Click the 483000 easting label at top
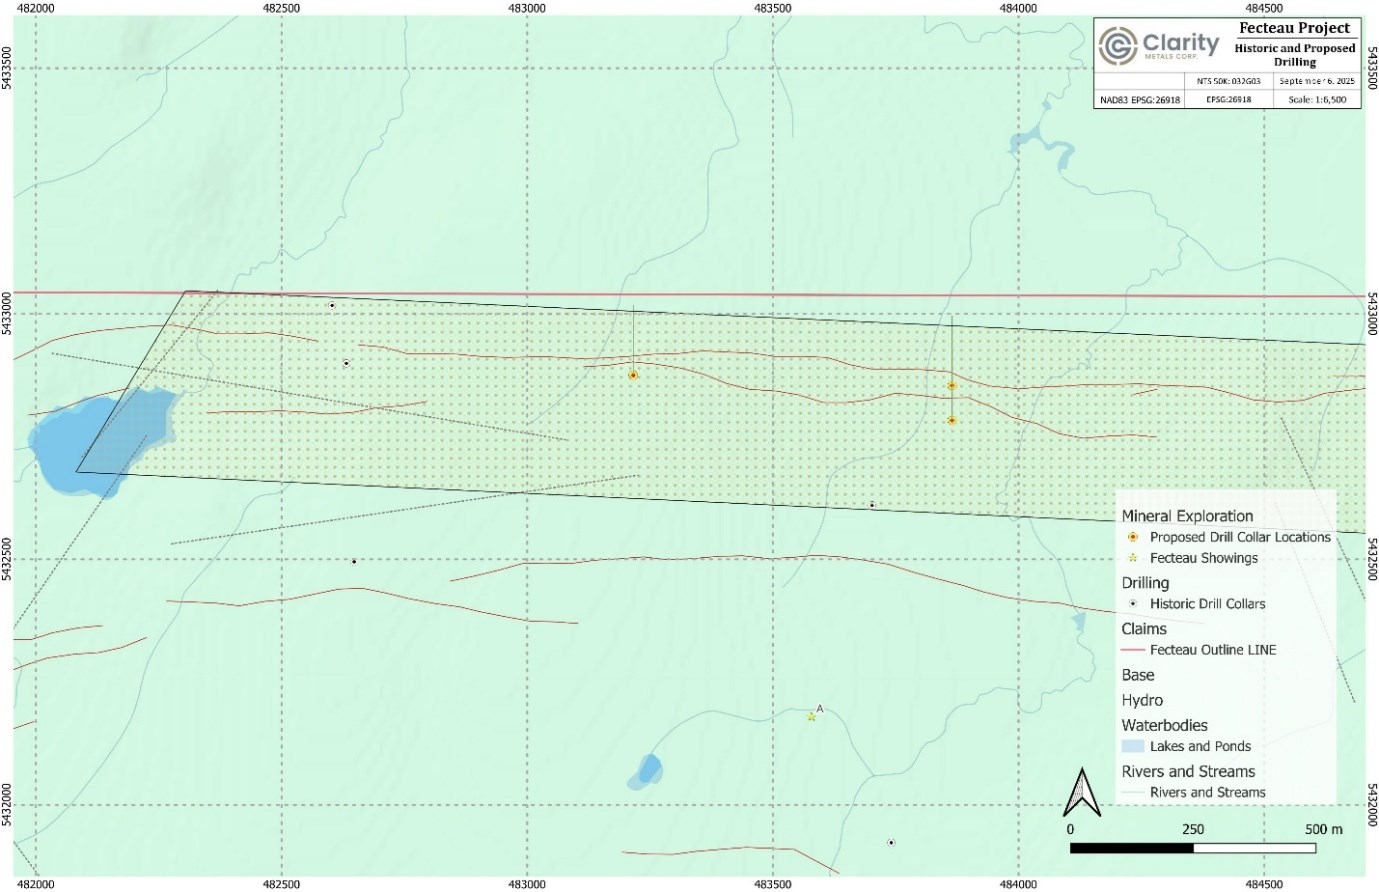The width and height of the screenshot is (1379, 892). (526, 8)
